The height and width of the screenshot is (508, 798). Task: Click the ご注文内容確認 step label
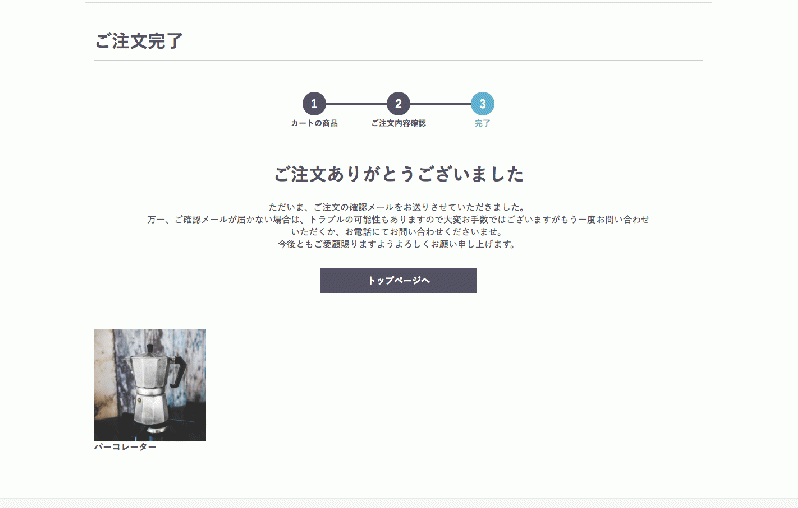(x=398, y=123)
